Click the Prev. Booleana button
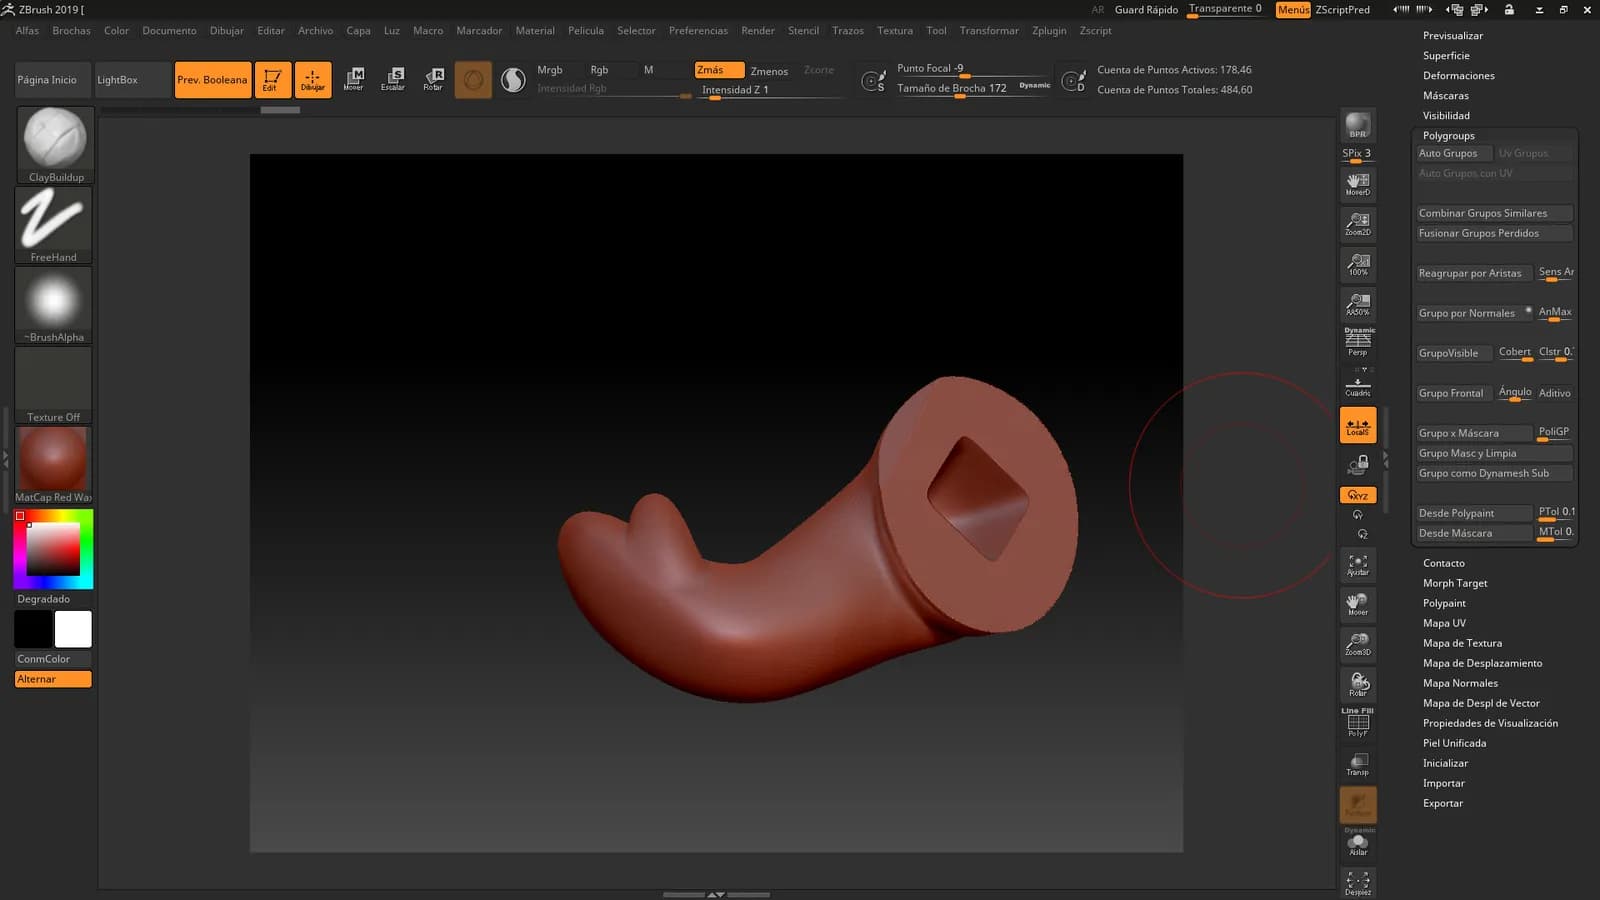1600x900 pixels. pos(212,80)
